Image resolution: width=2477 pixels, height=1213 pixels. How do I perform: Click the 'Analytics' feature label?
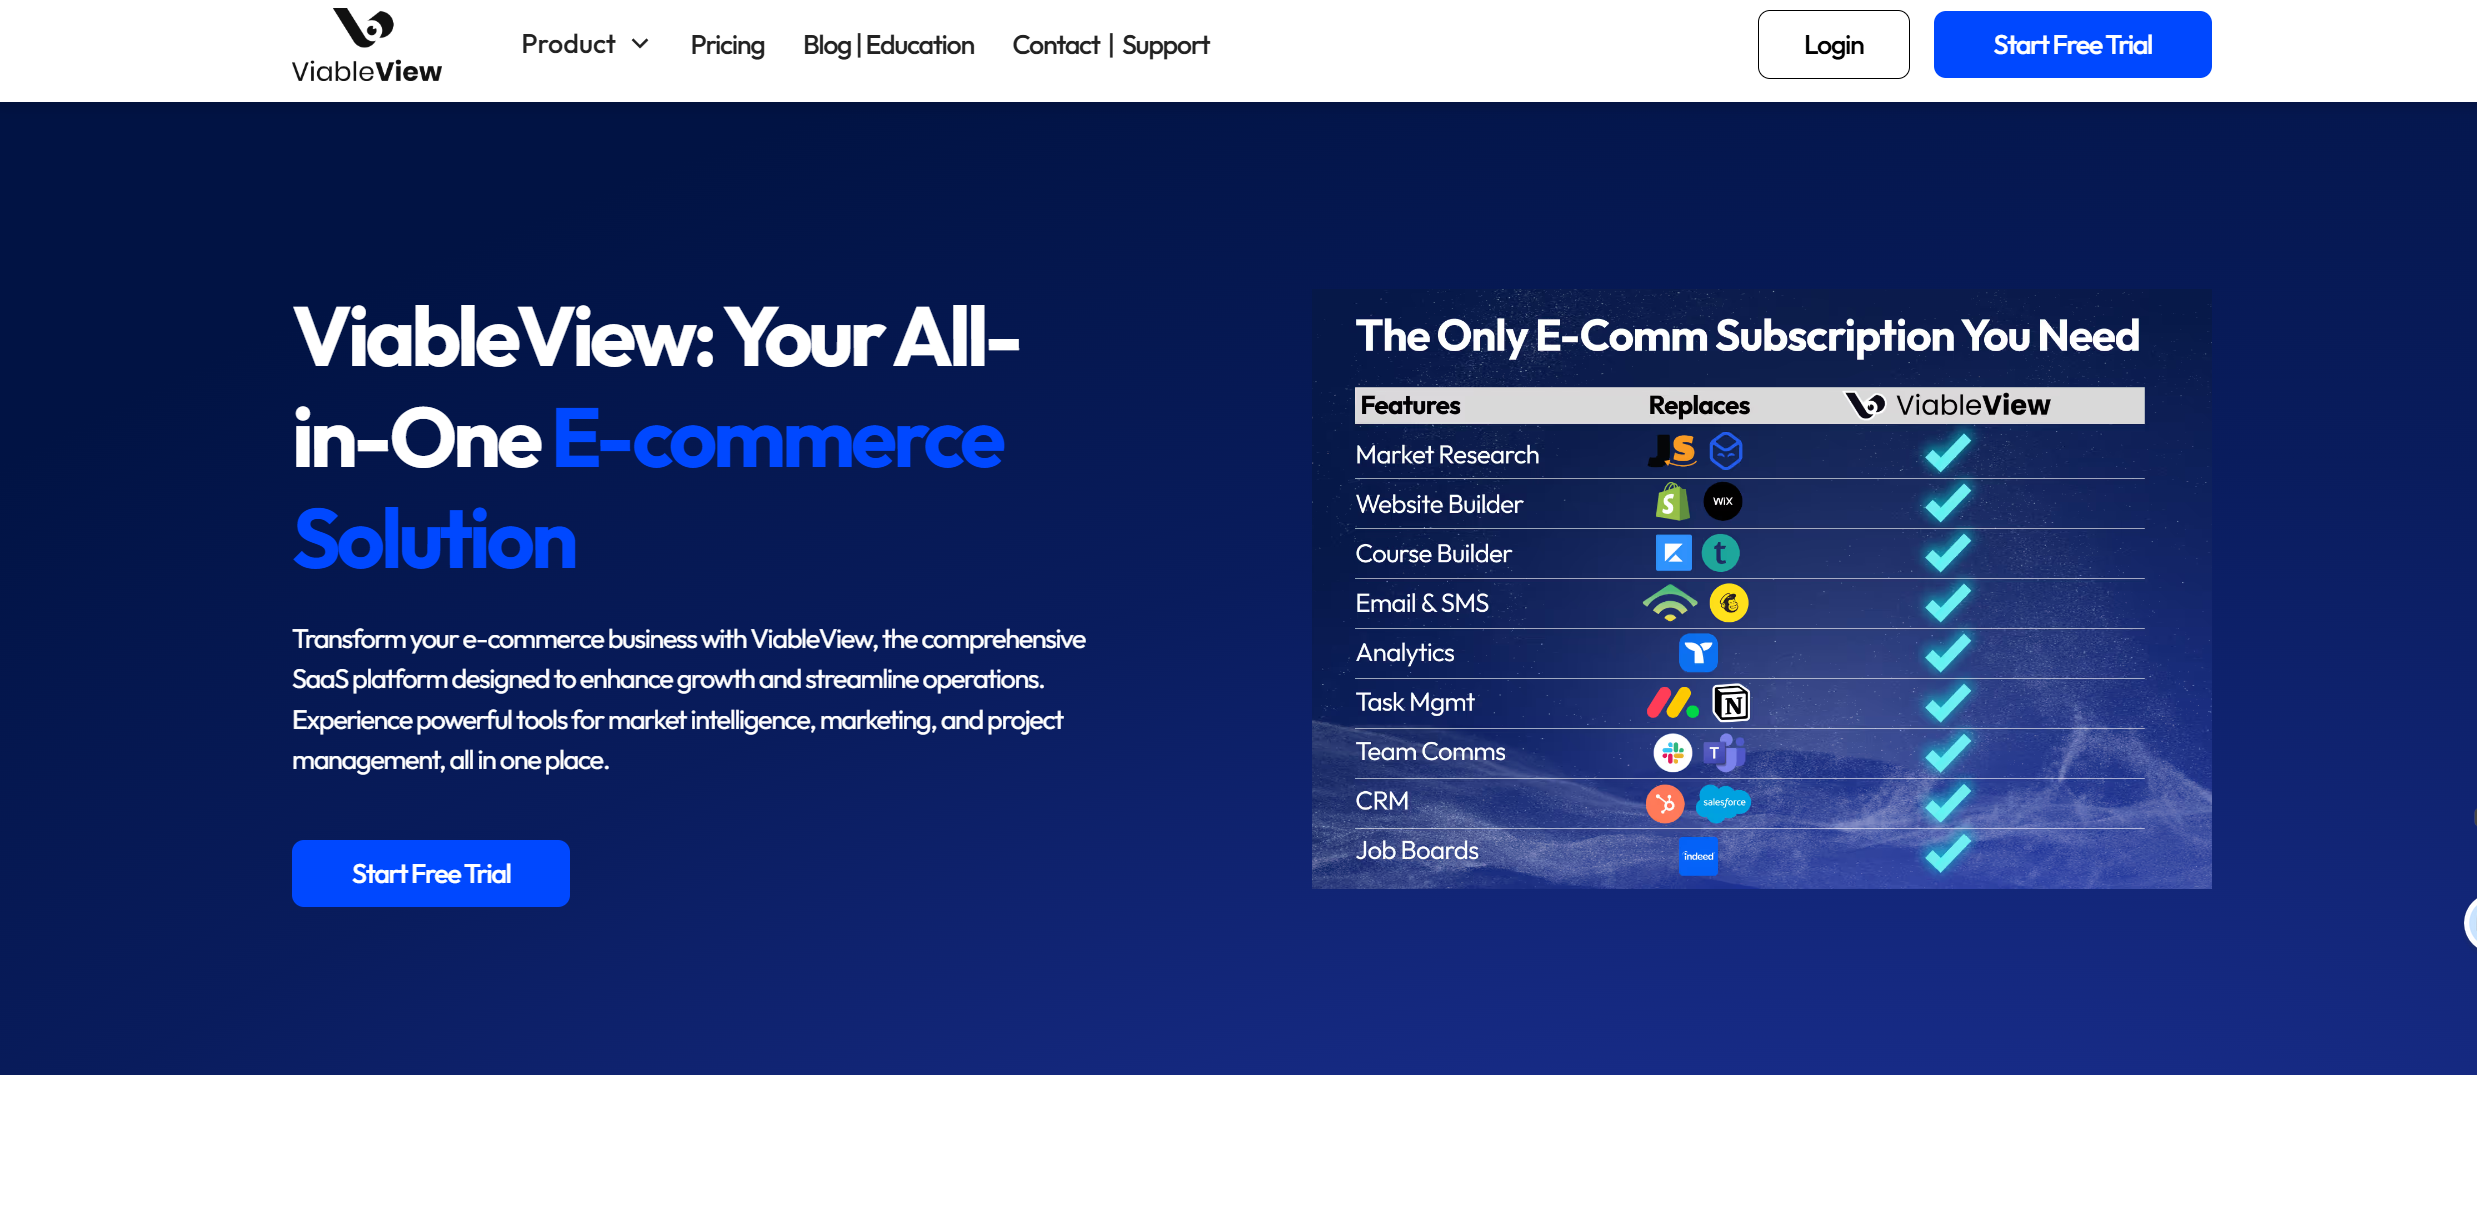[1405, 653]
